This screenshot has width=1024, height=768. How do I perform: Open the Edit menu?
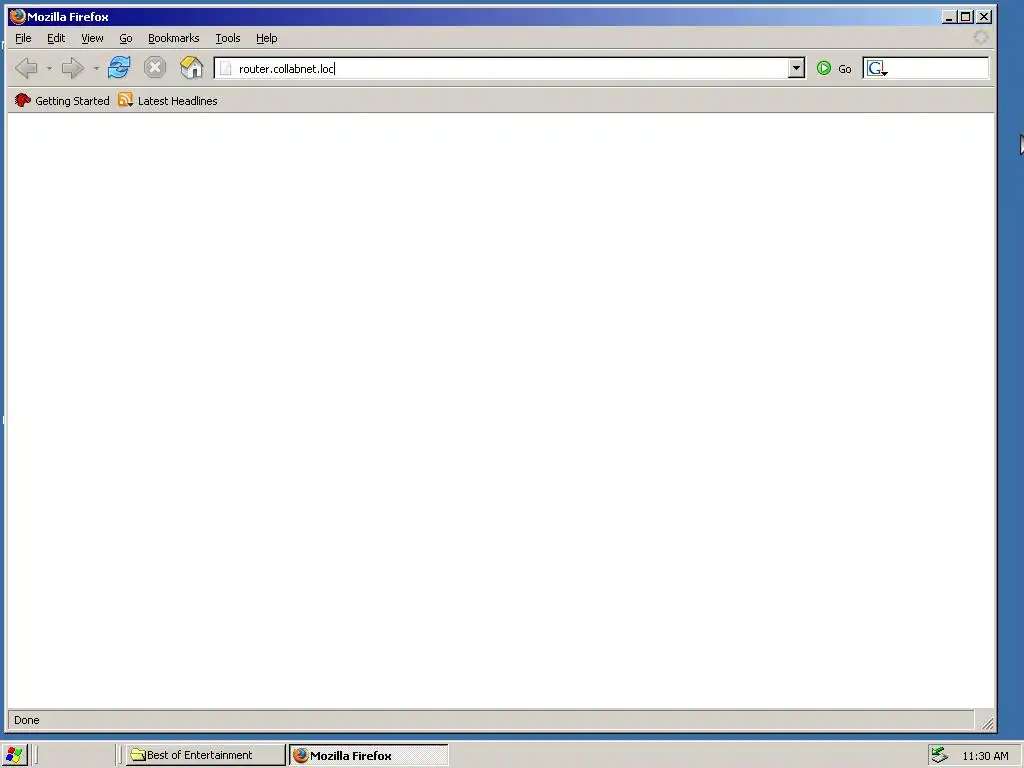(56, 38)
